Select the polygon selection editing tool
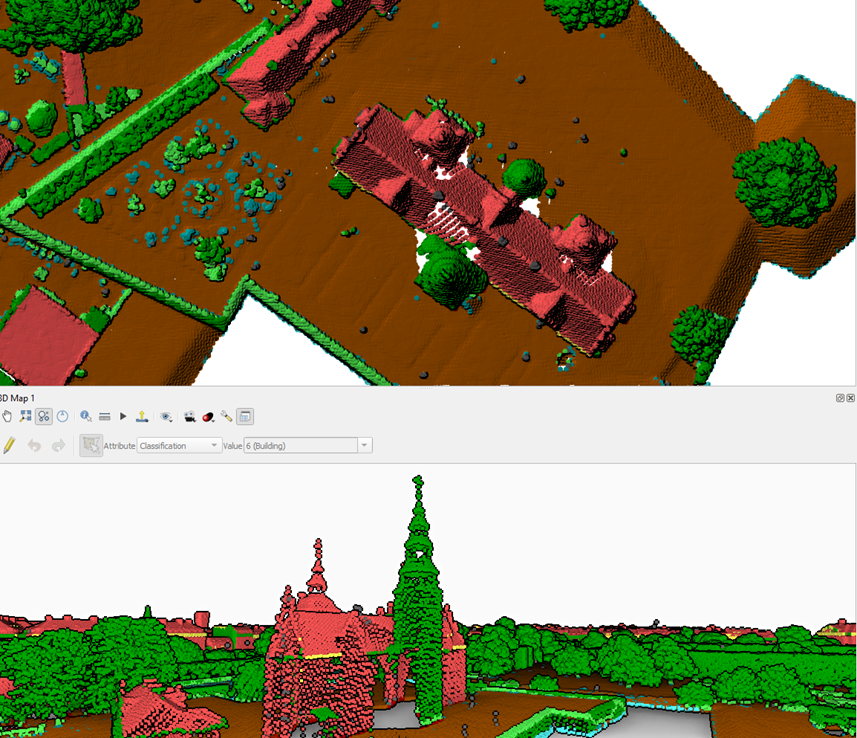Image resolution: width=857 pixels, height=738 pixels. (91, 446)
